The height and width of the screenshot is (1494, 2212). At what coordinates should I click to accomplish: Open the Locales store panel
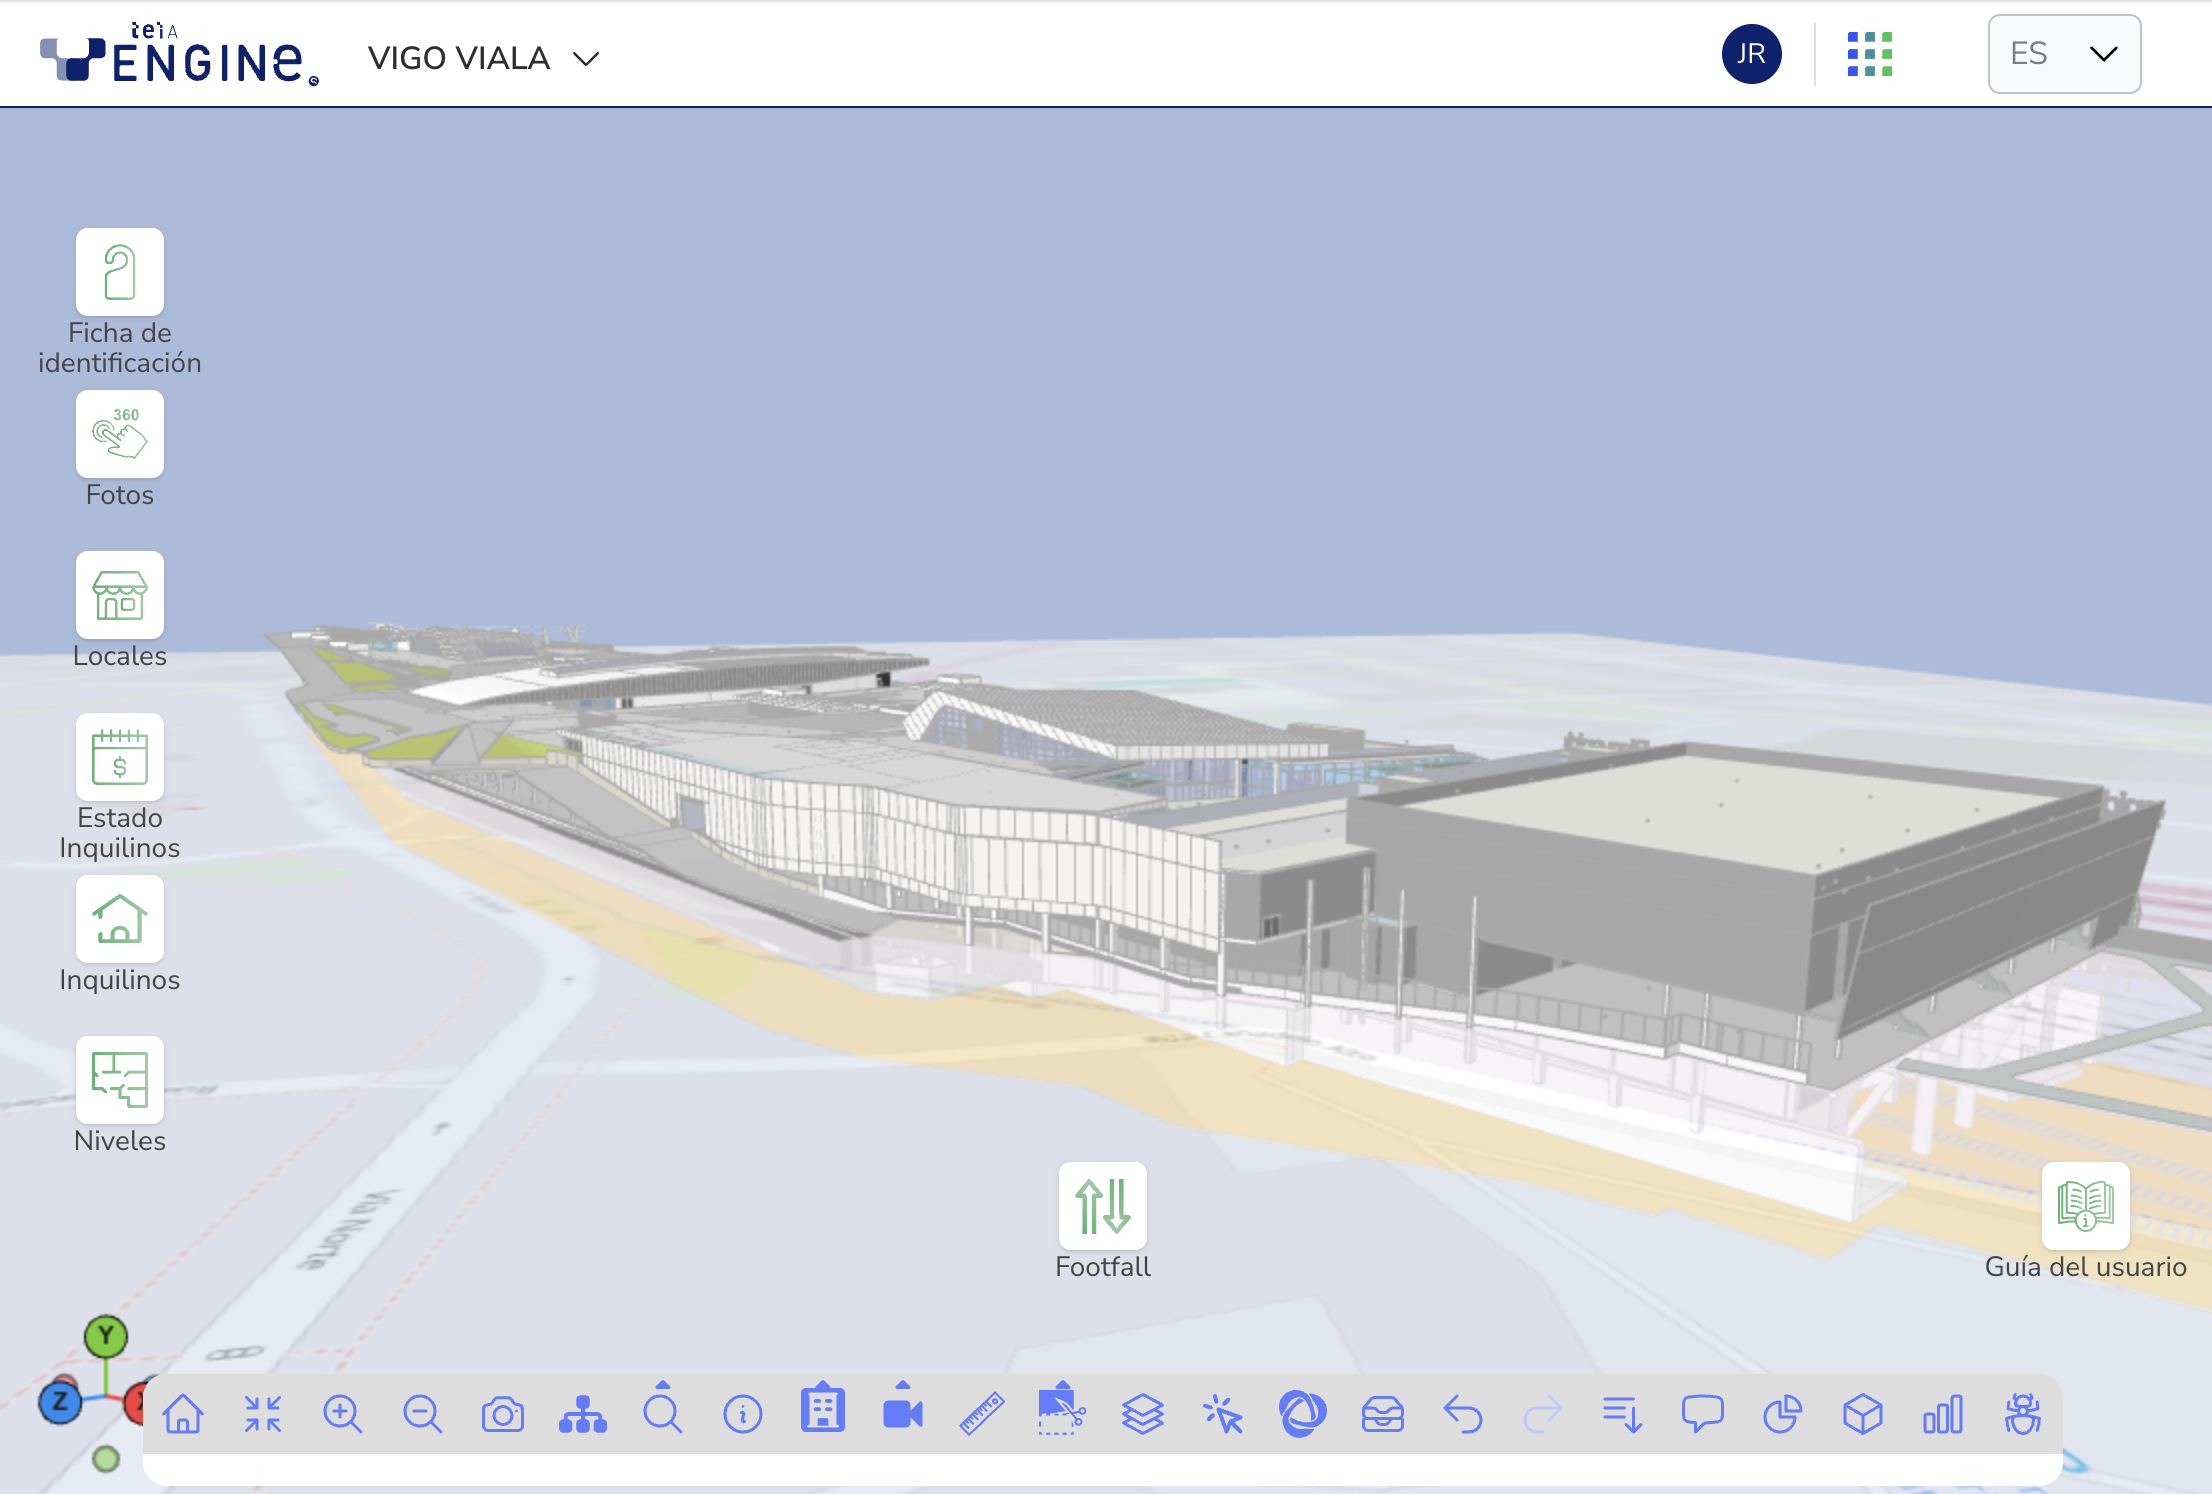(x=119, y=595)
